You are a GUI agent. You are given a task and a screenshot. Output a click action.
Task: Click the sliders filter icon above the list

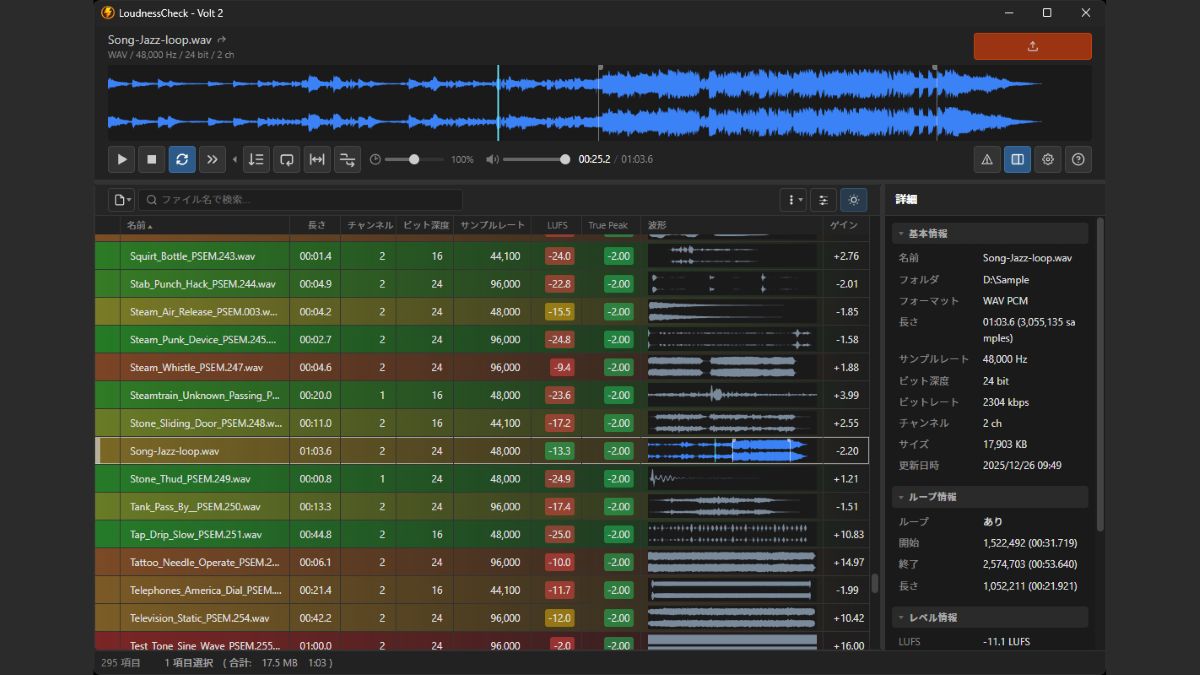(823, 200)
